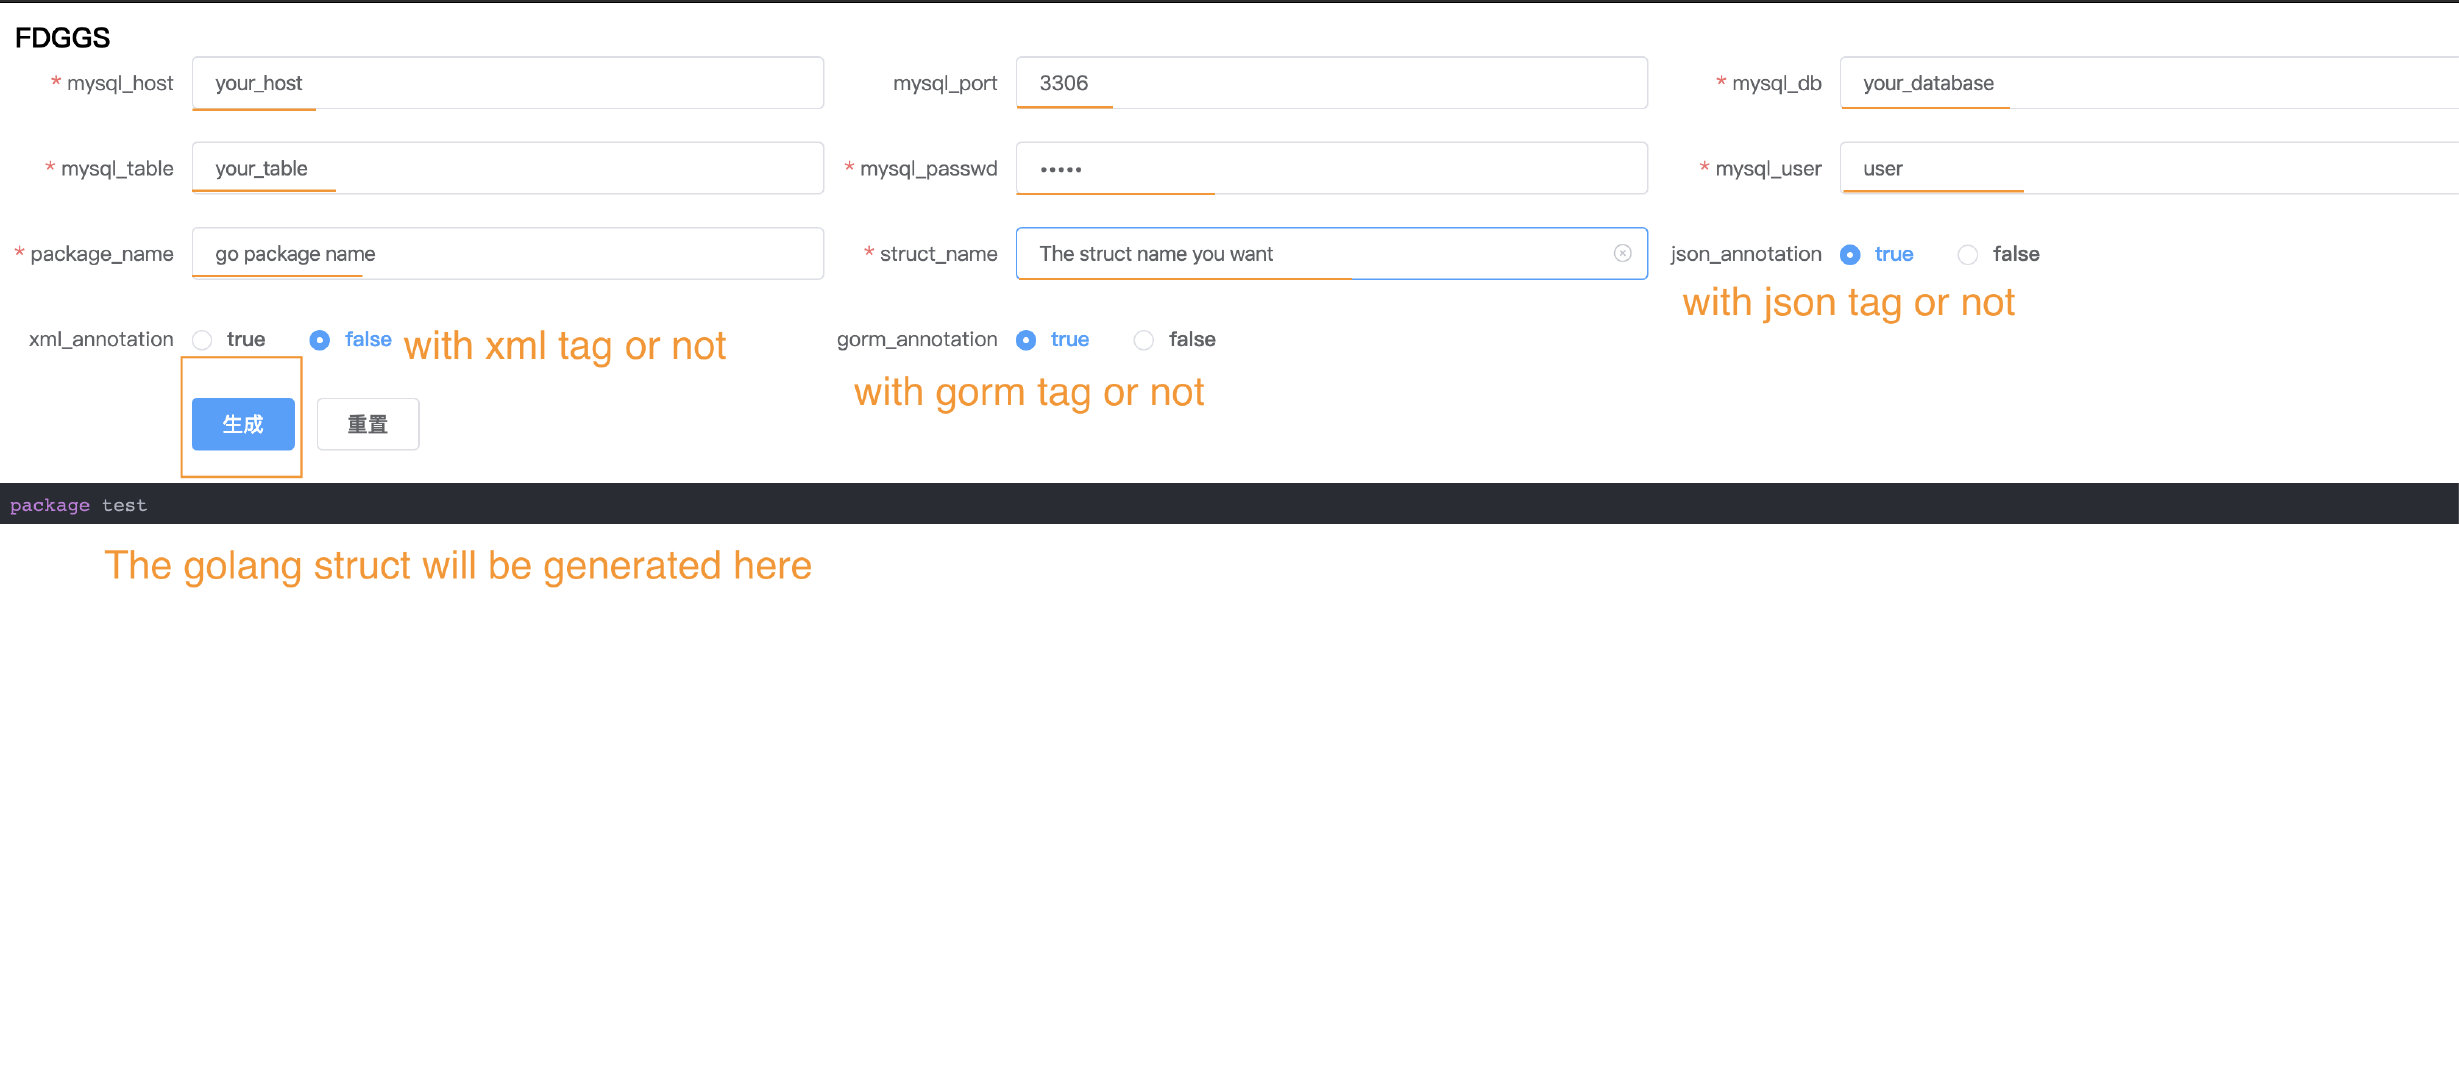Select true for json_annotation
2459x1080 pixels.
[1850, 255]
